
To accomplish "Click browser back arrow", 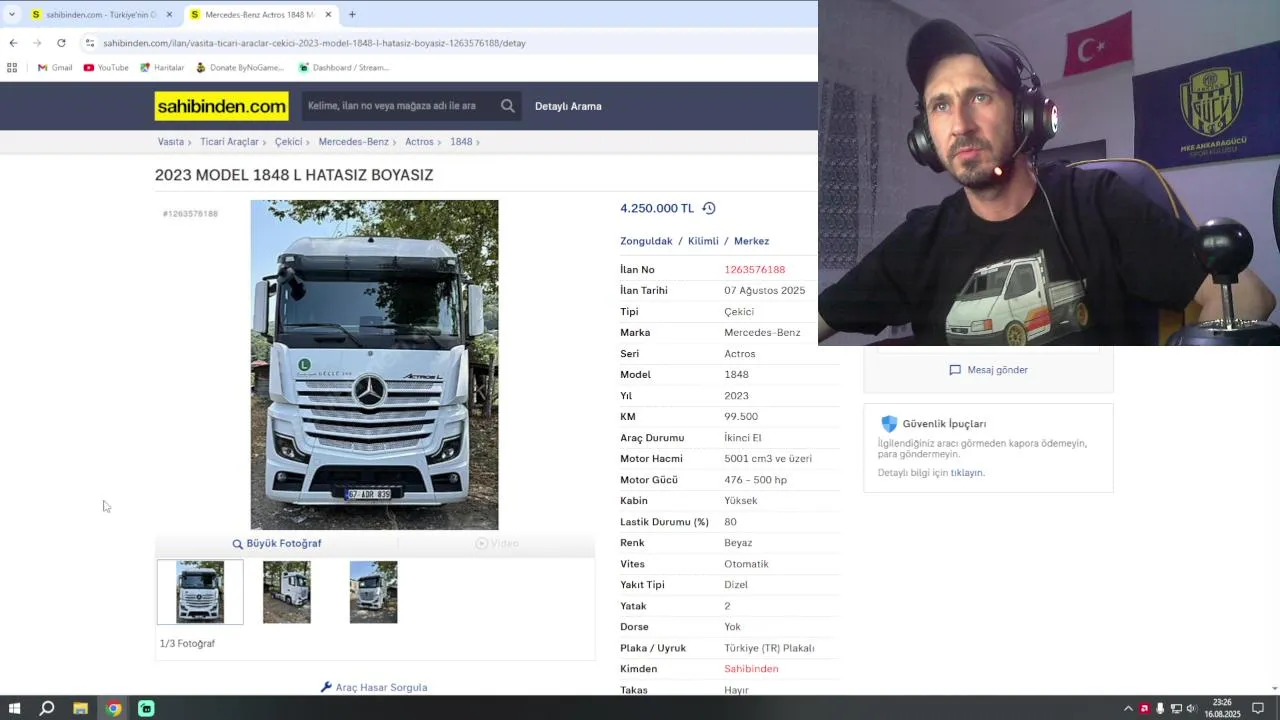I will [x=13, y=43].
